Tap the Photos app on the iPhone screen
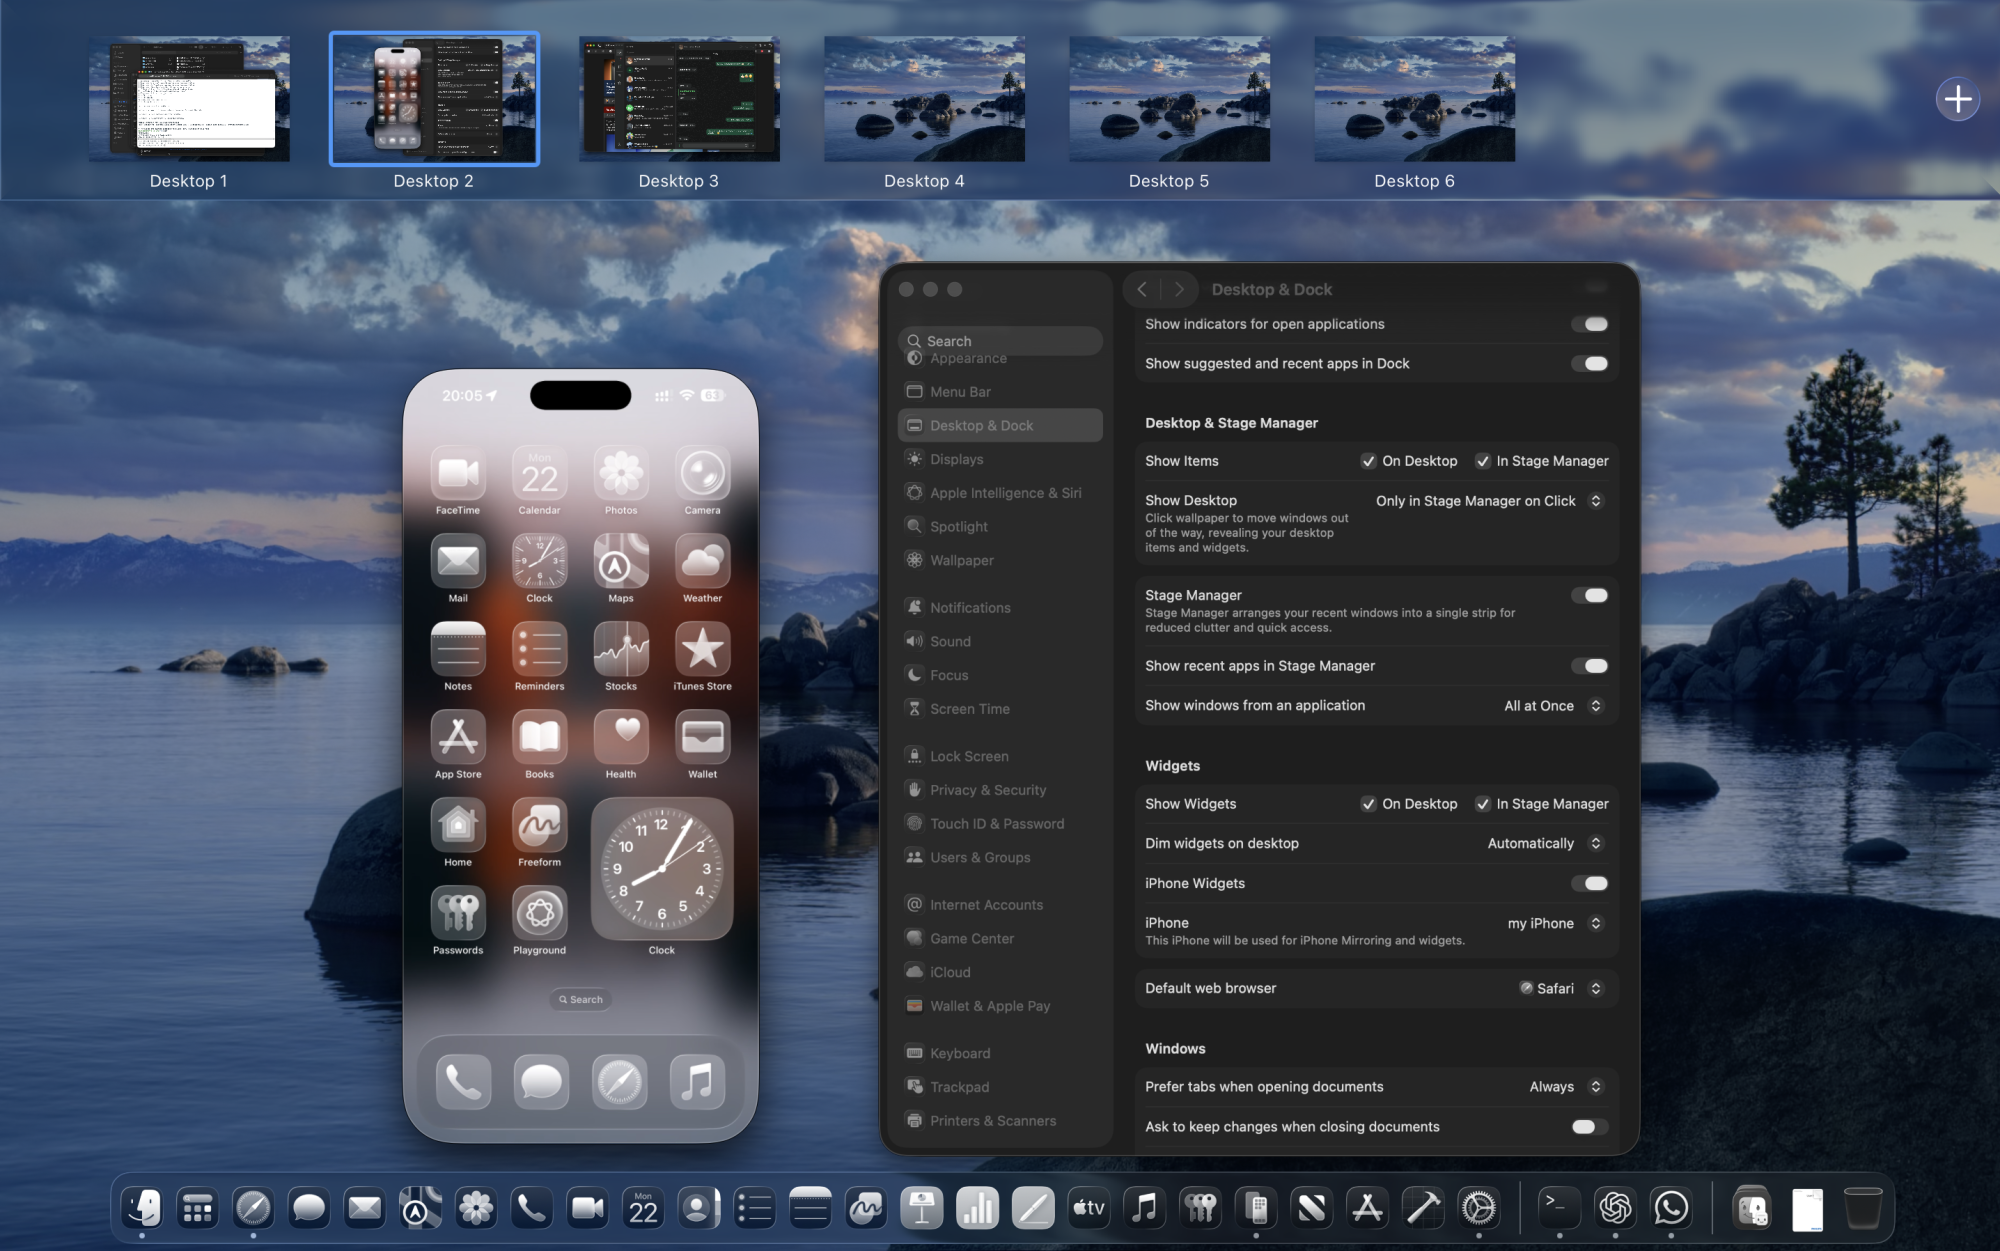2000x1251 pixels. [x=621, y=473]
